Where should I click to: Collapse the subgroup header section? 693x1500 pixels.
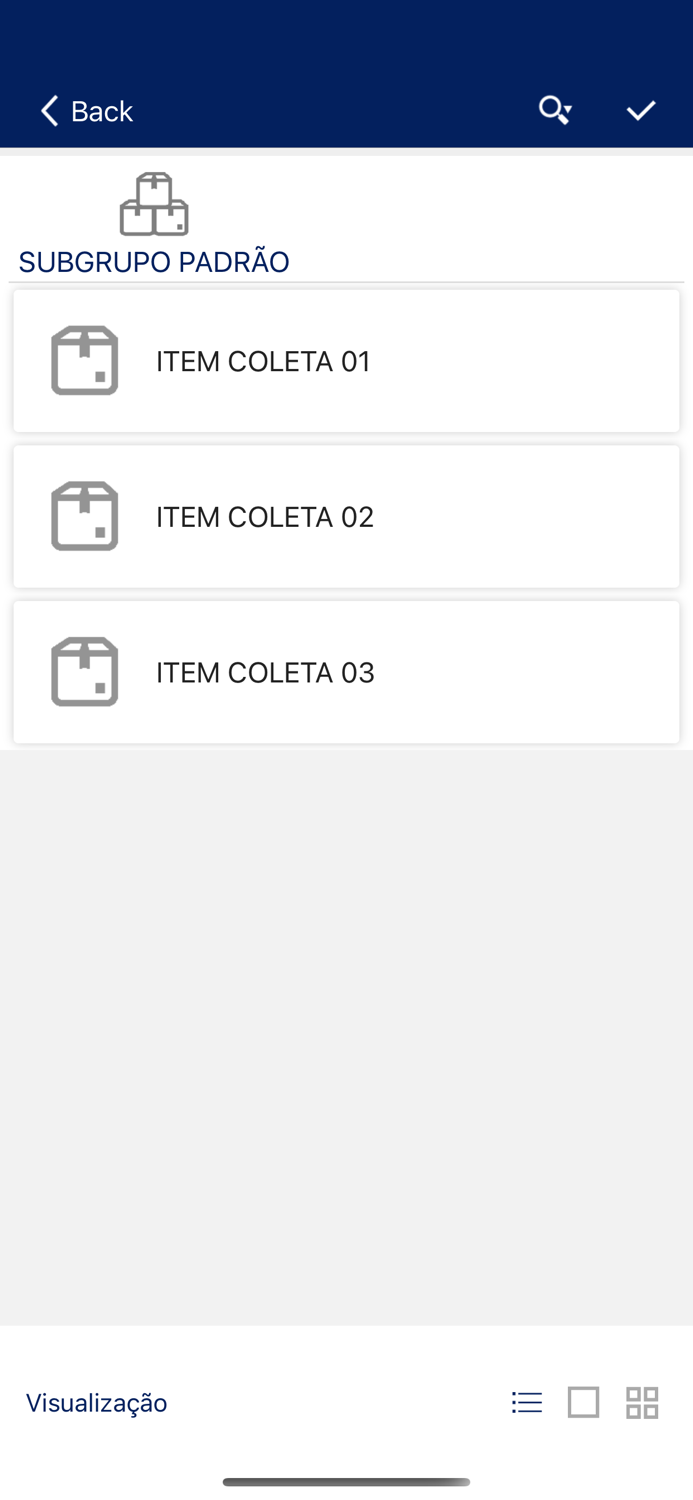[153, 261]
